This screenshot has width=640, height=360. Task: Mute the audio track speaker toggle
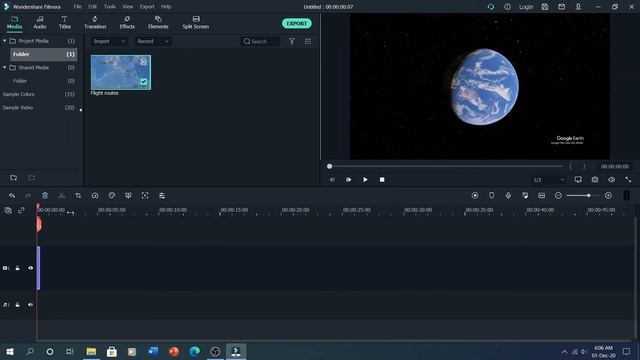click(x=31, y=304)
